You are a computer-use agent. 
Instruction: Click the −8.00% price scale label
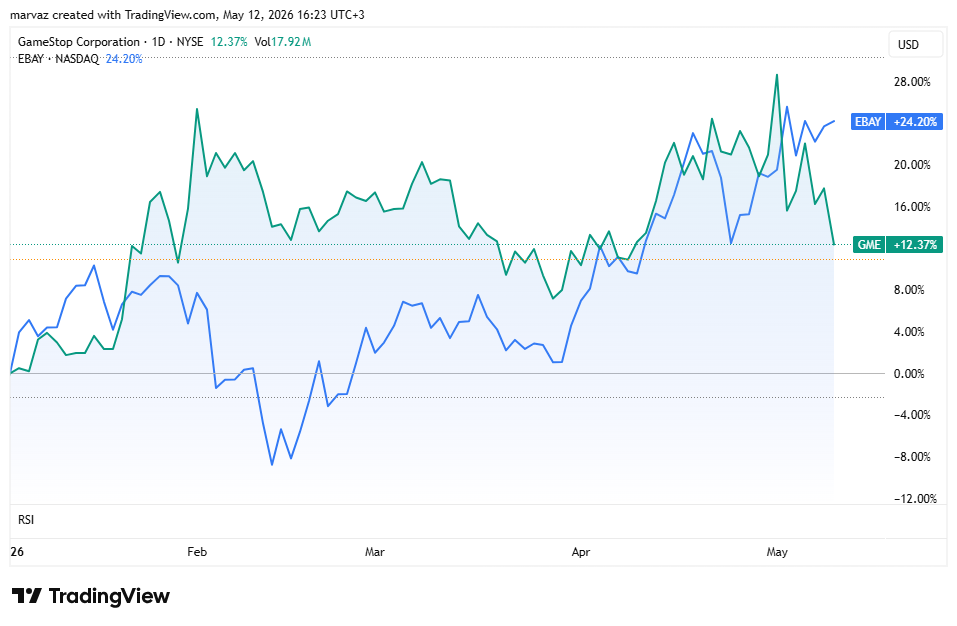[x=912, y=457]
